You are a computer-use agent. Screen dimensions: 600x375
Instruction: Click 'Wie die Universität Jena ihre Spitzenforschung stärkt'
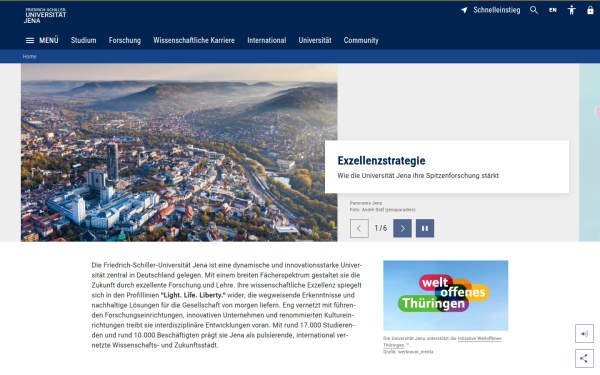418,176
